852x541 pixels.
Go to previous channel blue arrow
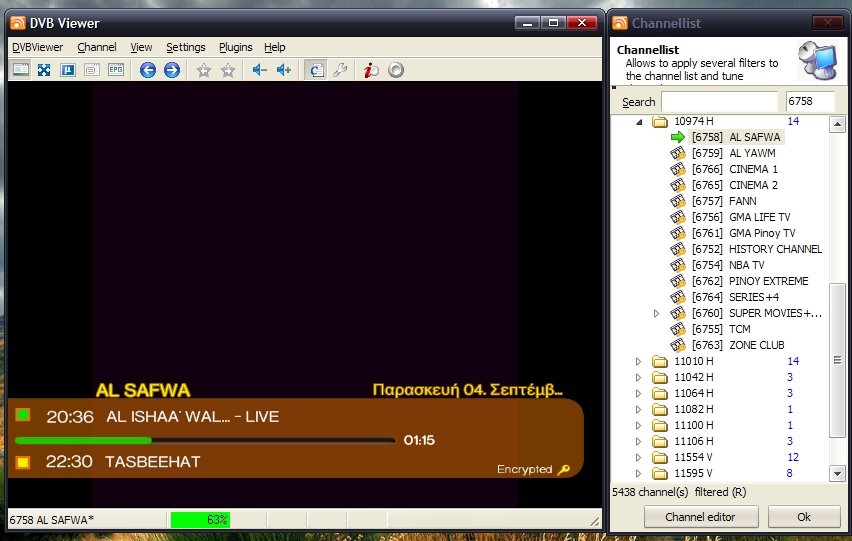coord(148,70)
